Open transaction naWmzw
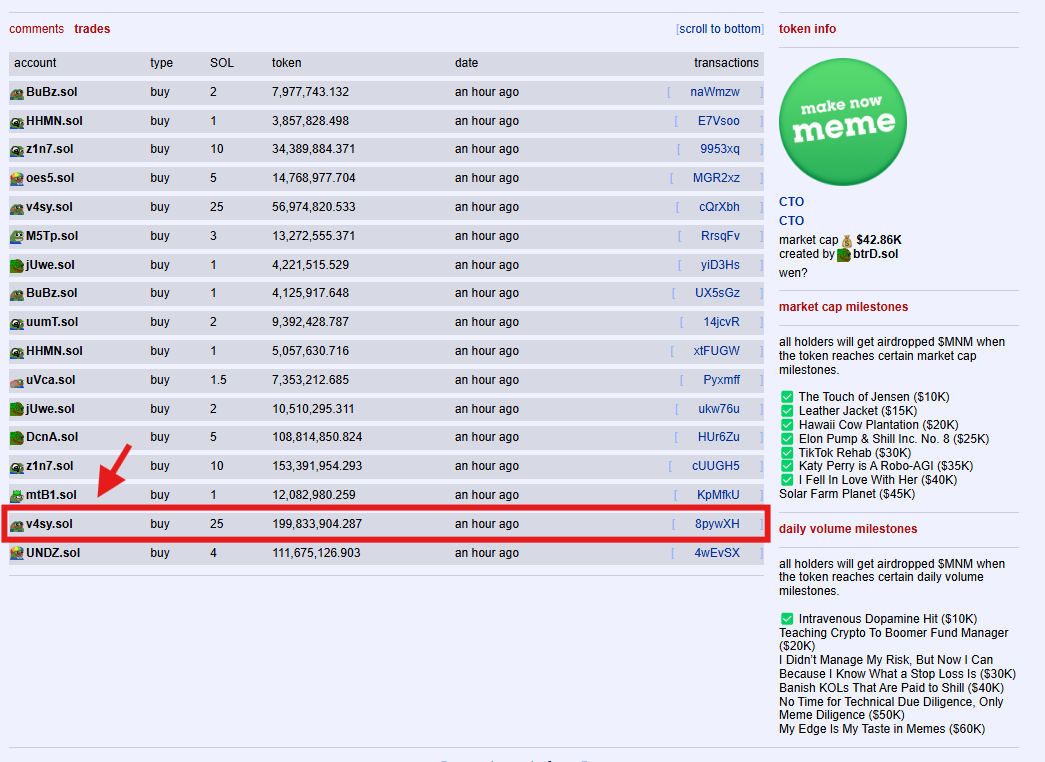The width and height of the screenshot is (1045, 762). click(715, 92)
